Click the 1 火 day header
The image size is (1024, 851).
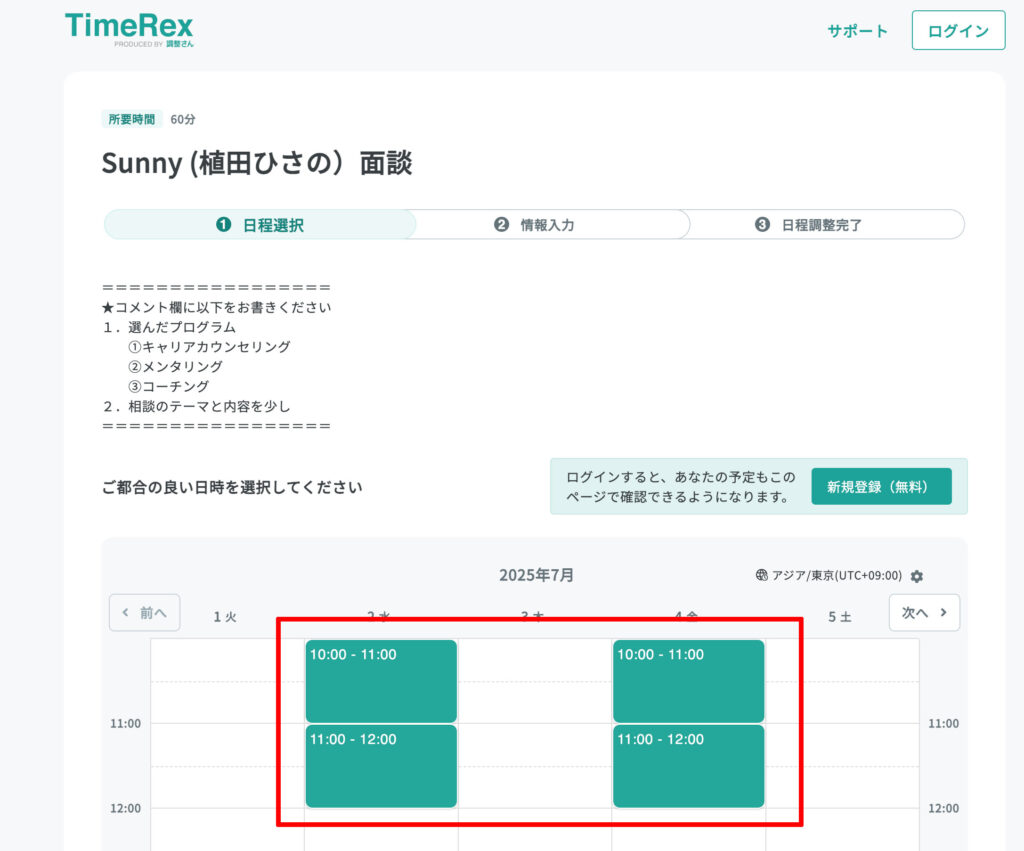pos(225,617)
